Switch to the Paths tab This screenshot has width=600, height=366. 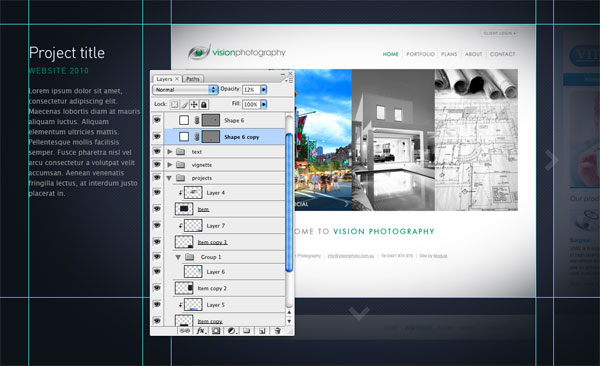(x=192, y=79)
